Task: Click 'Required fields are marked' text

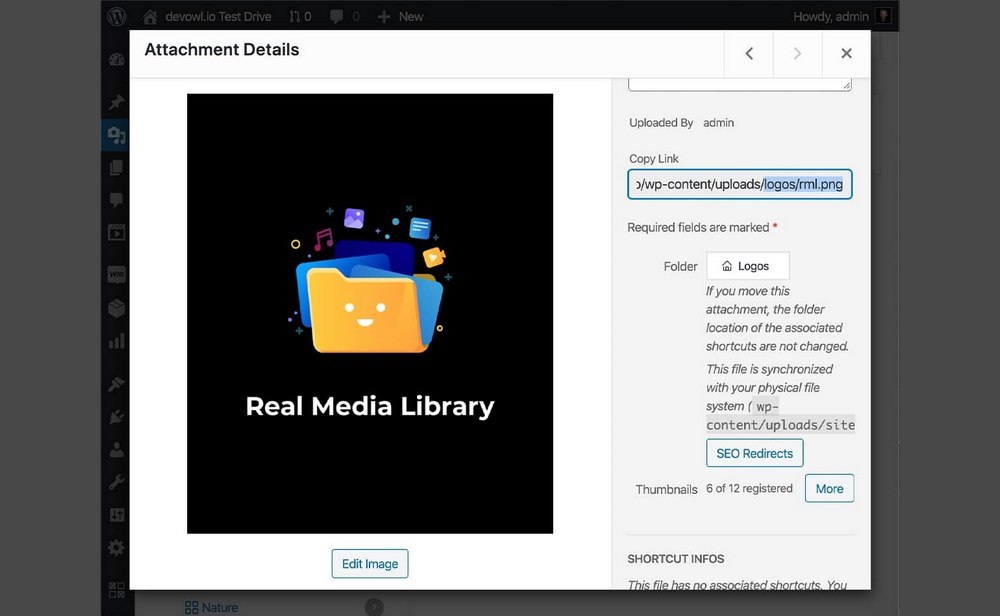Action: 698,228
